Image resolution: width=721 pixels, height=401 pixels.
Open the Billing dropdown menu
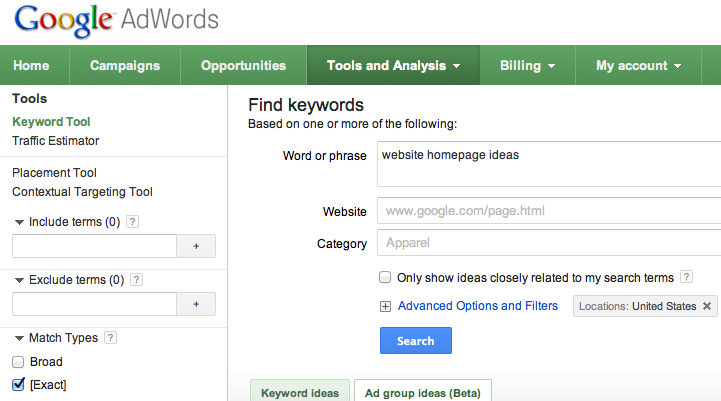point(527,65)
